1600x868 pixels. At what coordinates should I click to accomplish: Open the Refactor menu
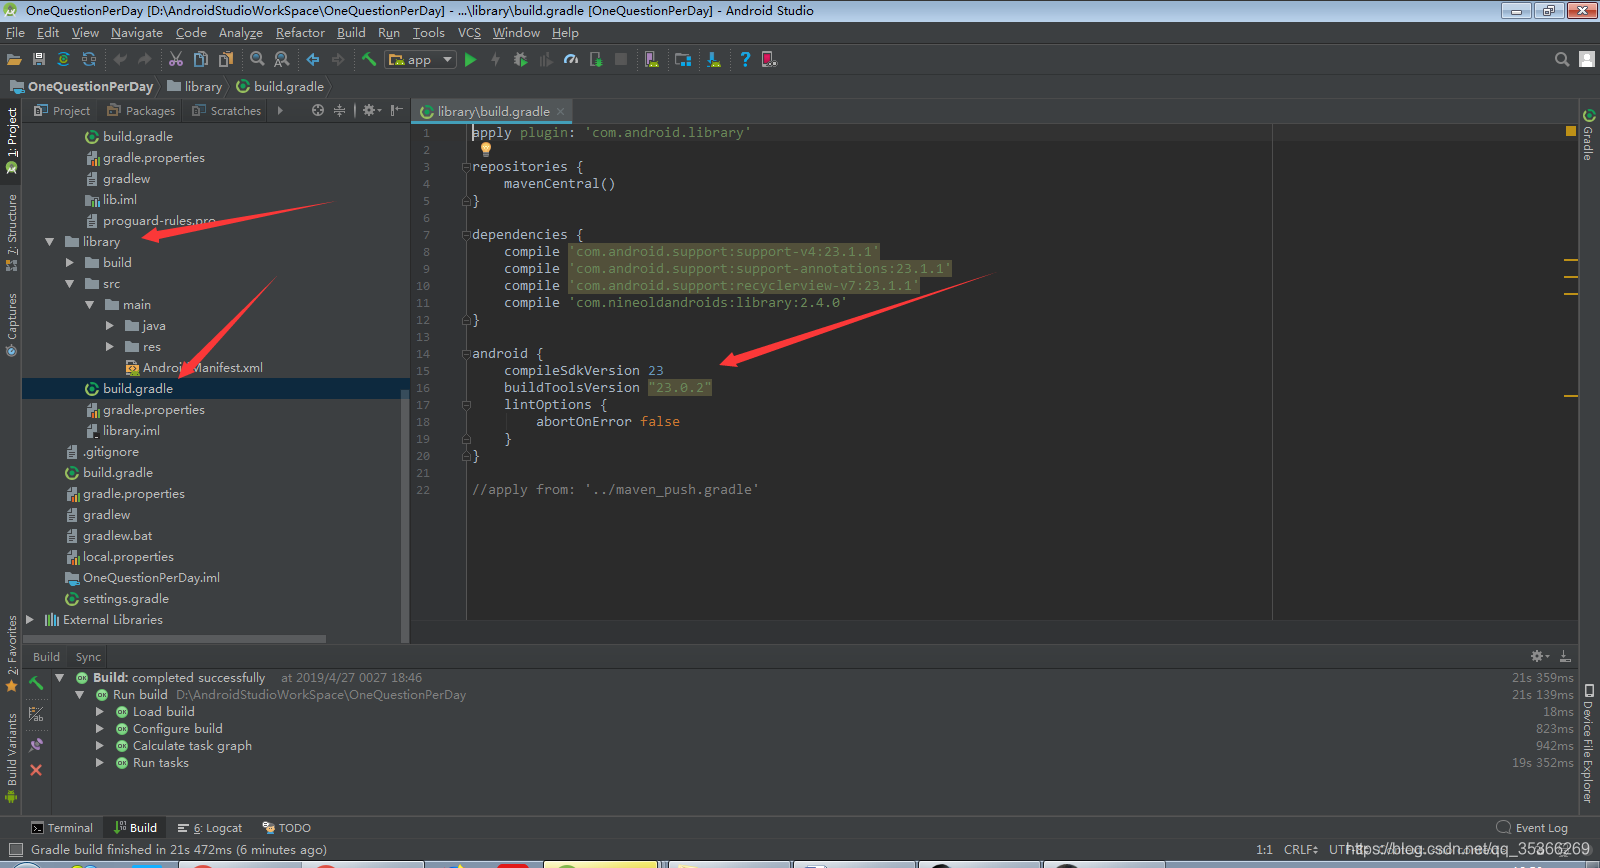(x=300, y=33)
